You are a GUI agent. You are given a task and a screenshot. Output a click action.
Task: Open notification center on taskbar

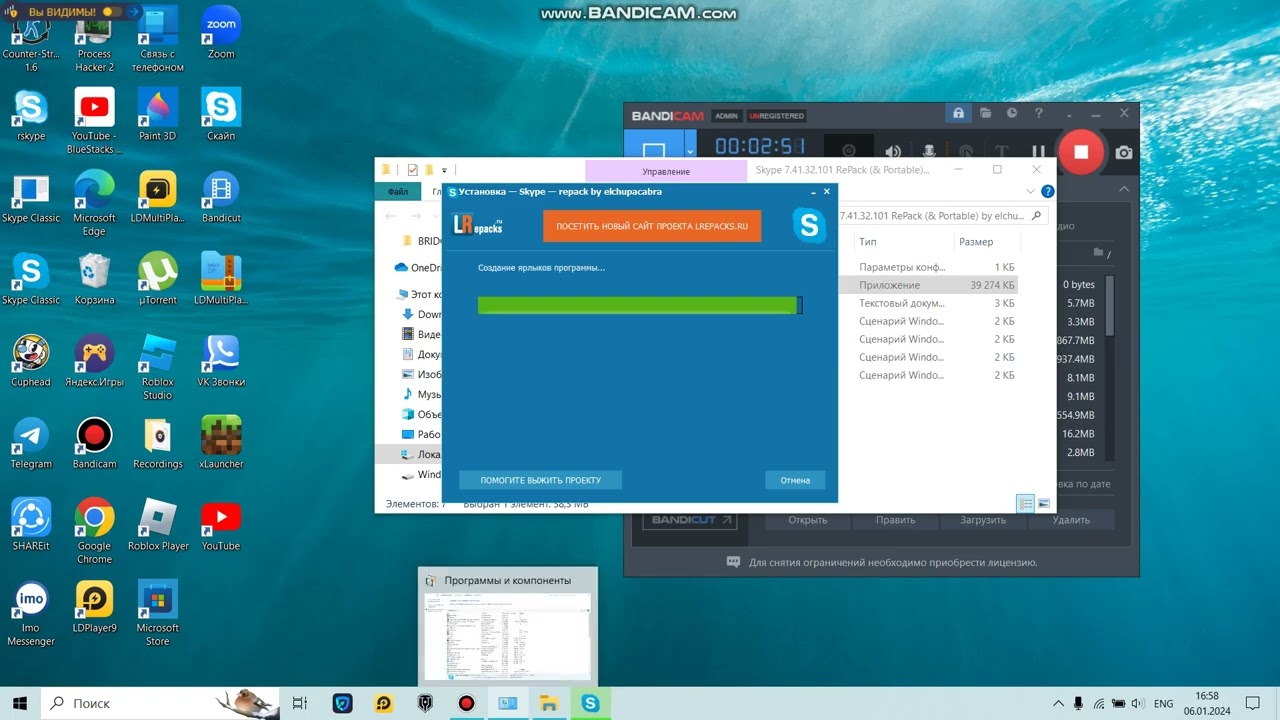(x=1251, y=703)
